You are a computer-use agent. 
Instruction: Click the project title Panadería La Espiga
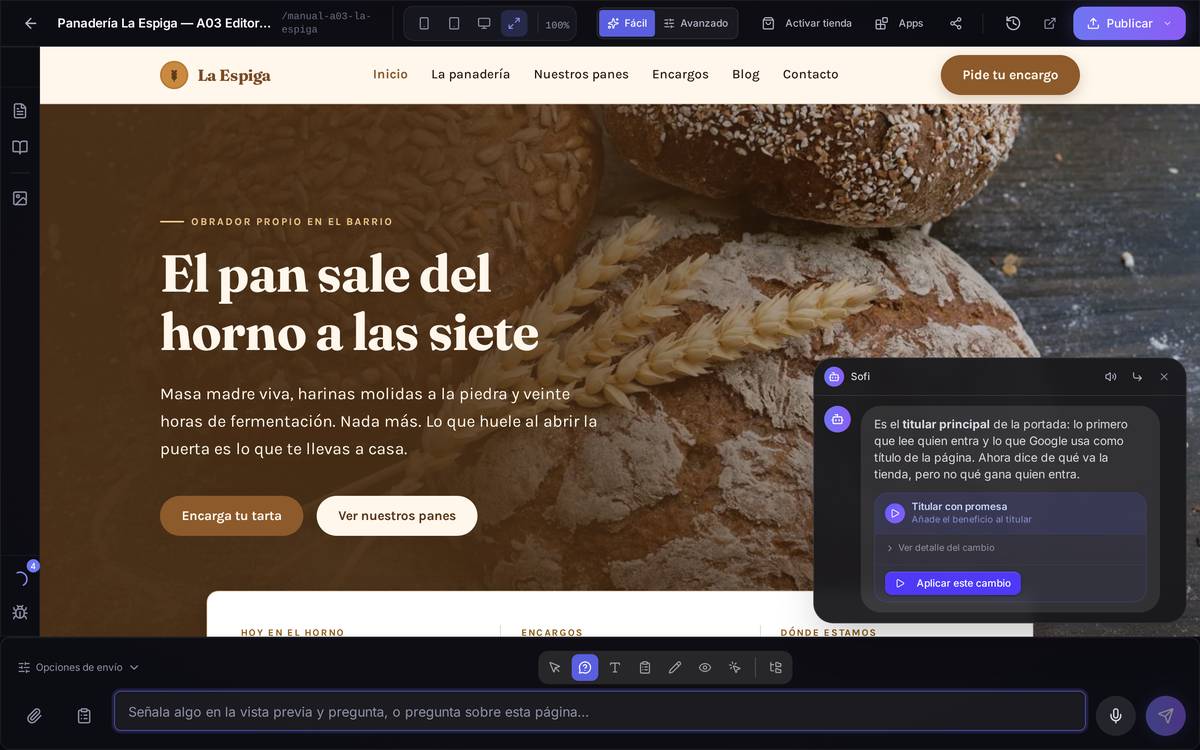[164, 23]
